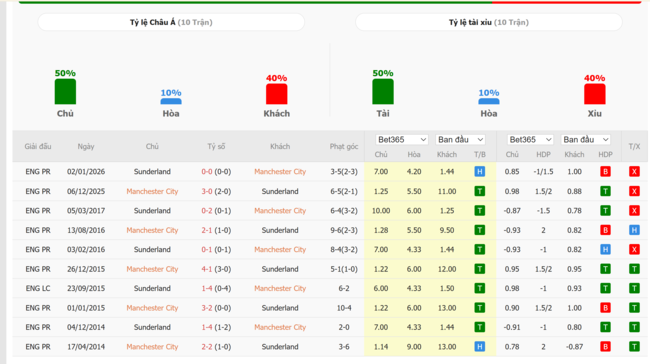Click green T HDP badge for 06/12/2025 match
The width and height of the screenshot is (650, 364).
tap(605, 191)
